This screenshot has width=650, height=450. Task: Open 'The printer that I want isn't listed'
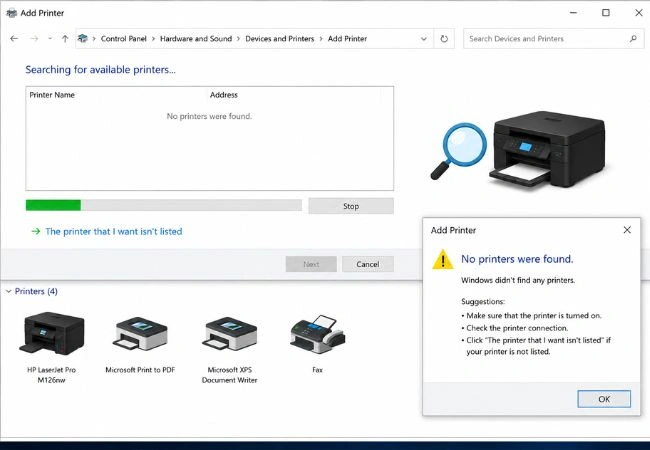114,231
